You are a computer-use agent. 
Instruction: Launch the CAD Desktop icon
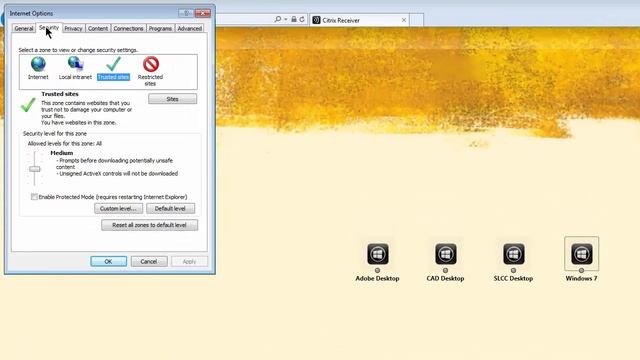(445, 254)
